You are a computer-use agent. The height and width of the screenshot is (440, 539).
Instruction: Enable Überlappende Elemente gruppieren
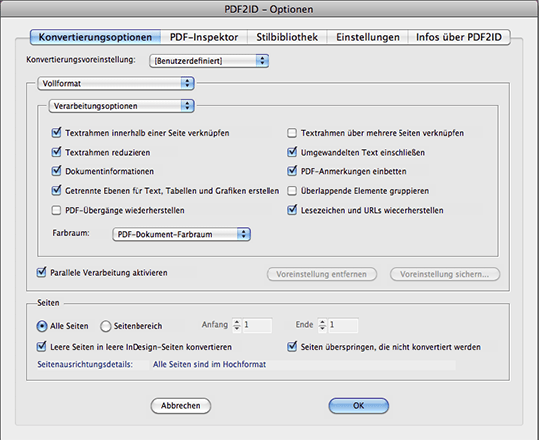point(292,190)
